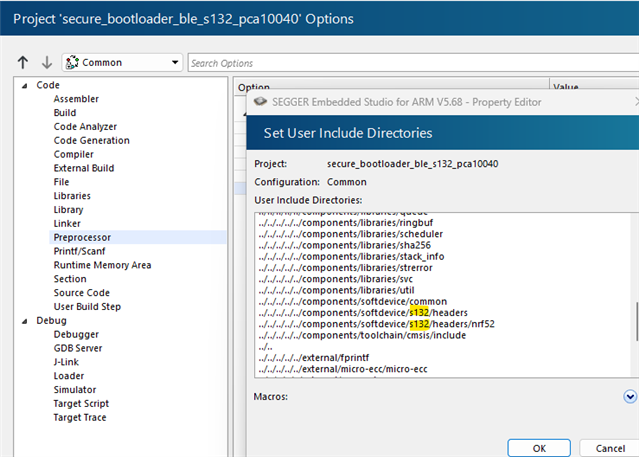Viewport: 639px width, 457px height.
Task: Click the down arrow navigation icon
Action: (x=47, y=62)
